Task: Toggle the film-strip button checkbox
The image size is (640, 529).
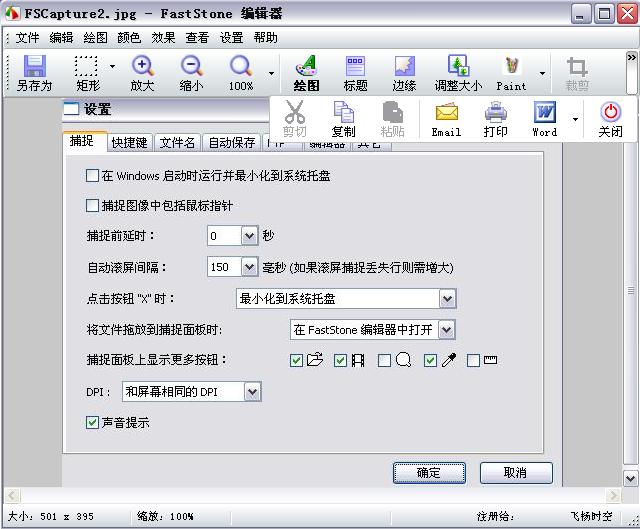Action: point(340,360)
